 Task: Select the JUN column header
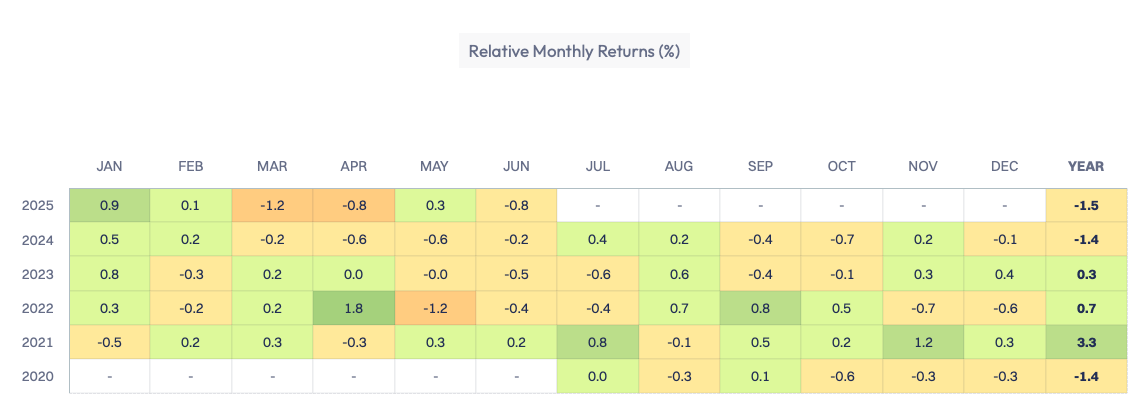[x=516, y=166]
